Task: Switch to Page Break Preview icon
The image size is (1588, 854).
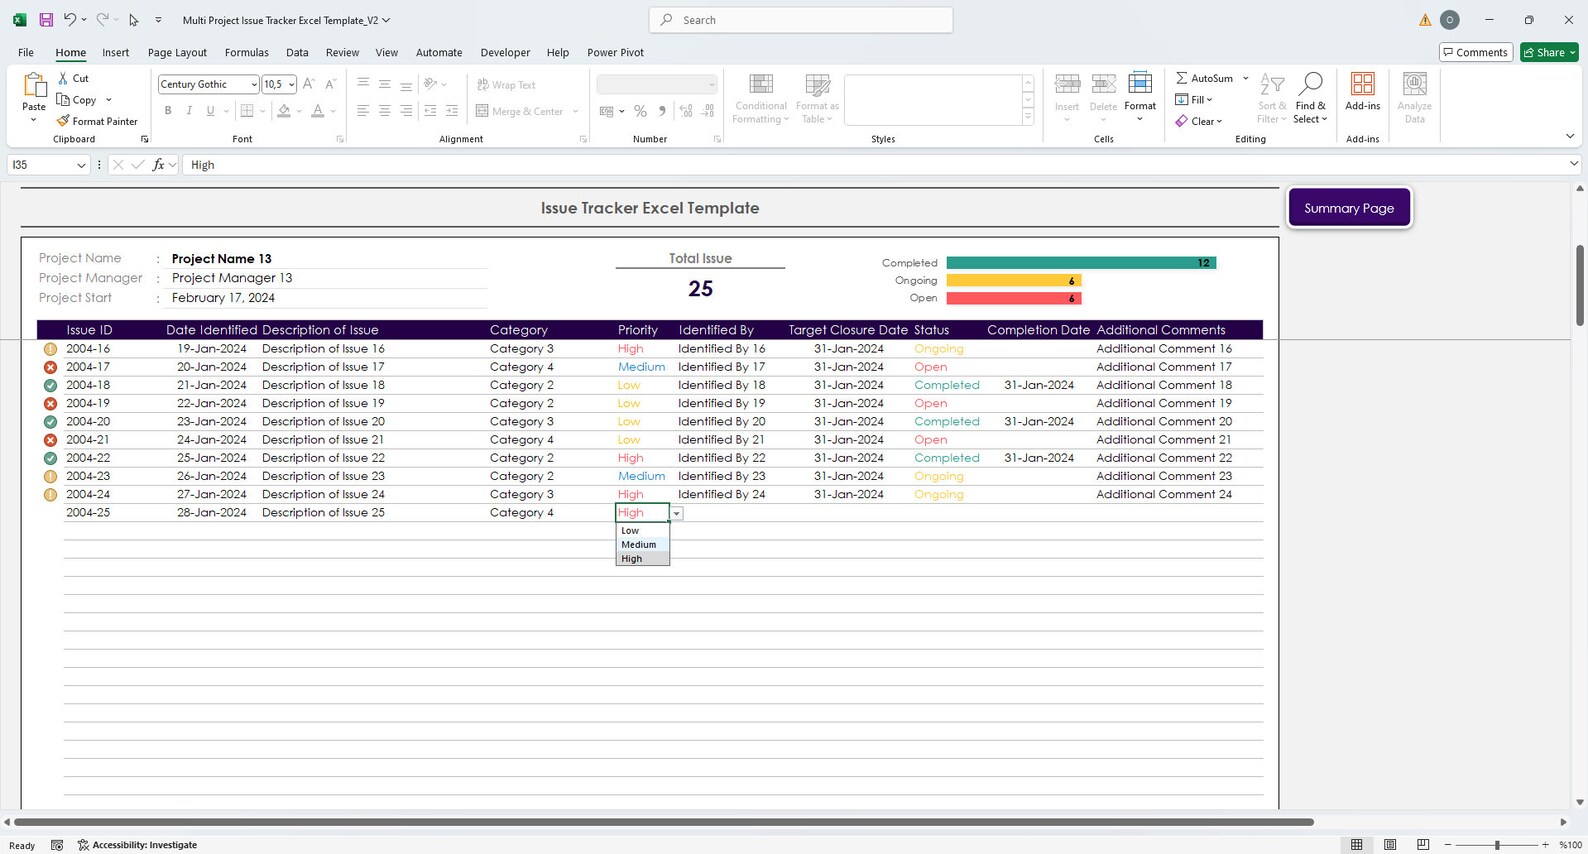Action: pyautogui.click(x=1423, y=845)
